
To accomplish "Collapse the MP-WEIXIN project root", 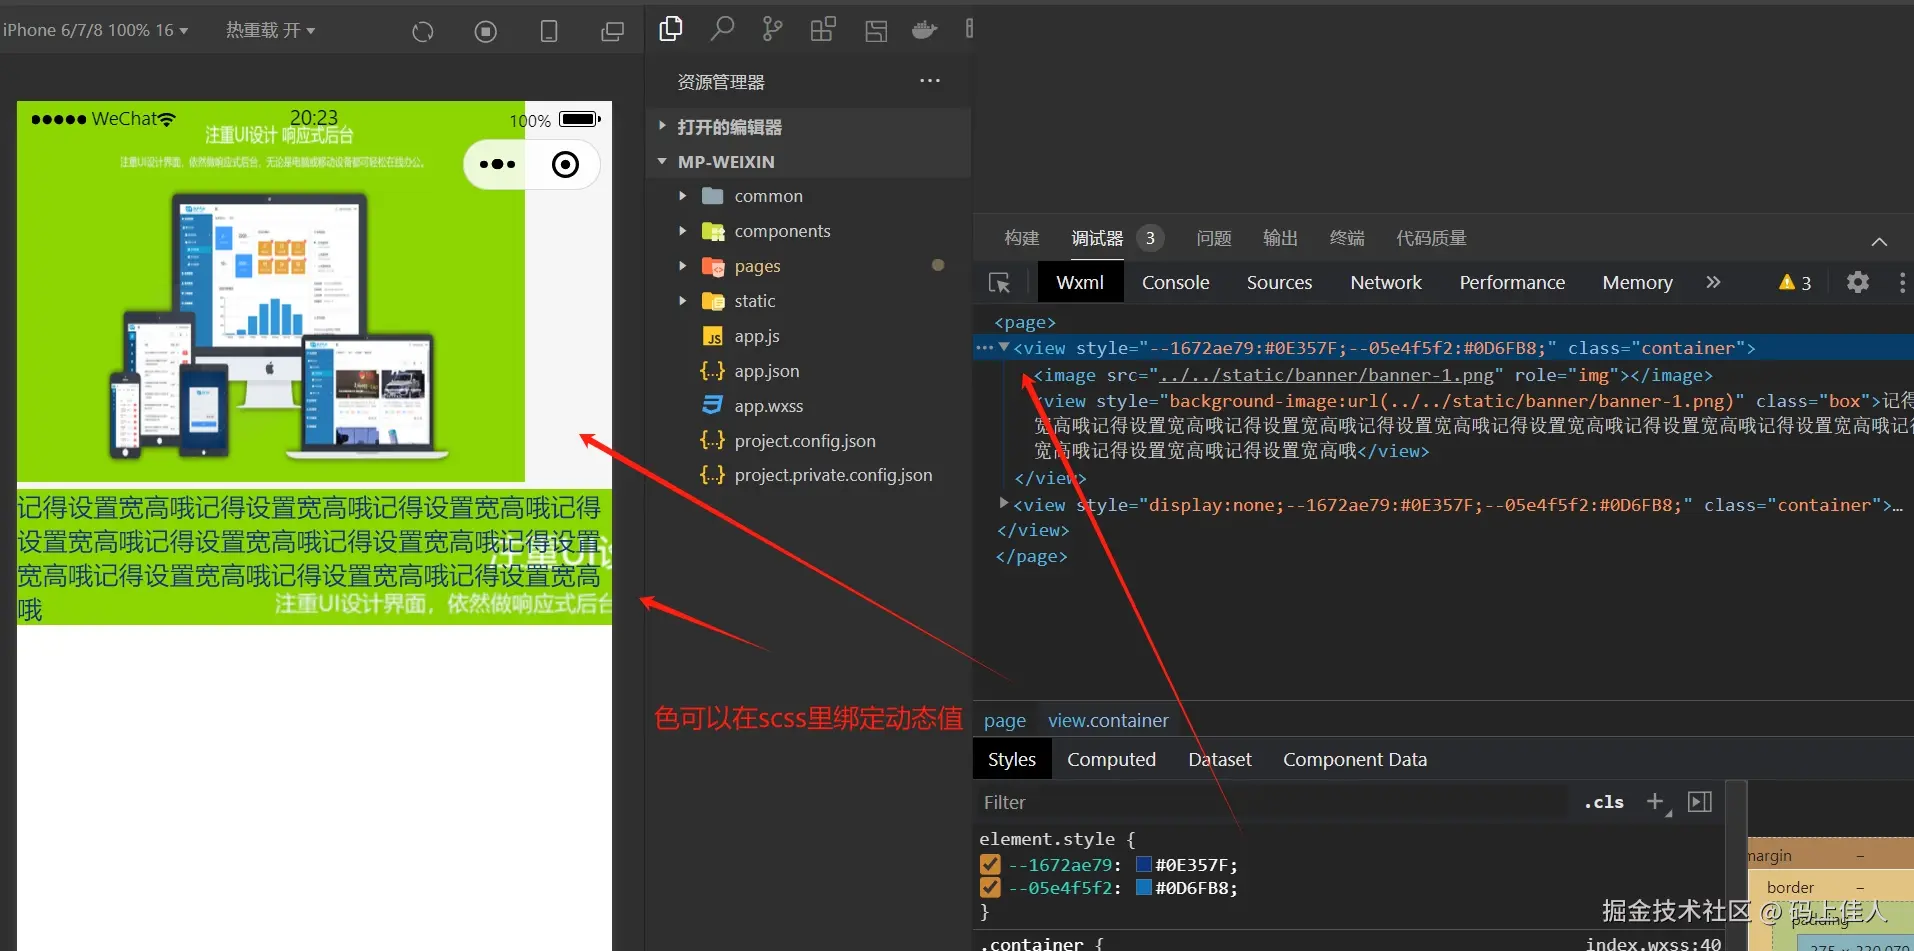I will click(x=662, y=161).
